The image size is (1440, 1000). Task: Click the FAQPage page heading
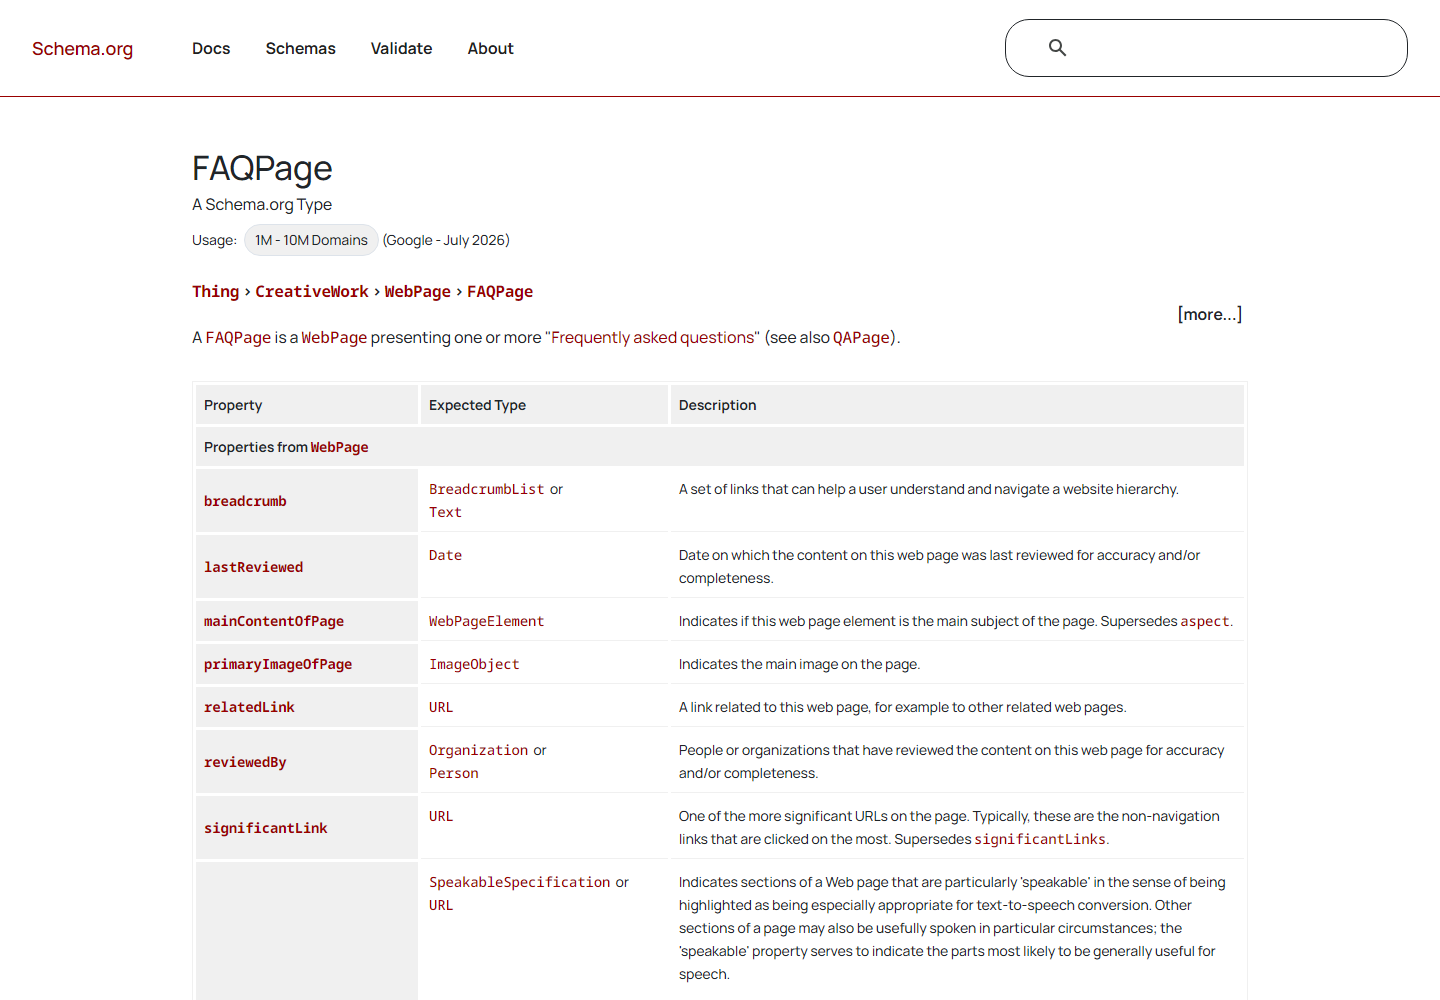pos(262,168)
